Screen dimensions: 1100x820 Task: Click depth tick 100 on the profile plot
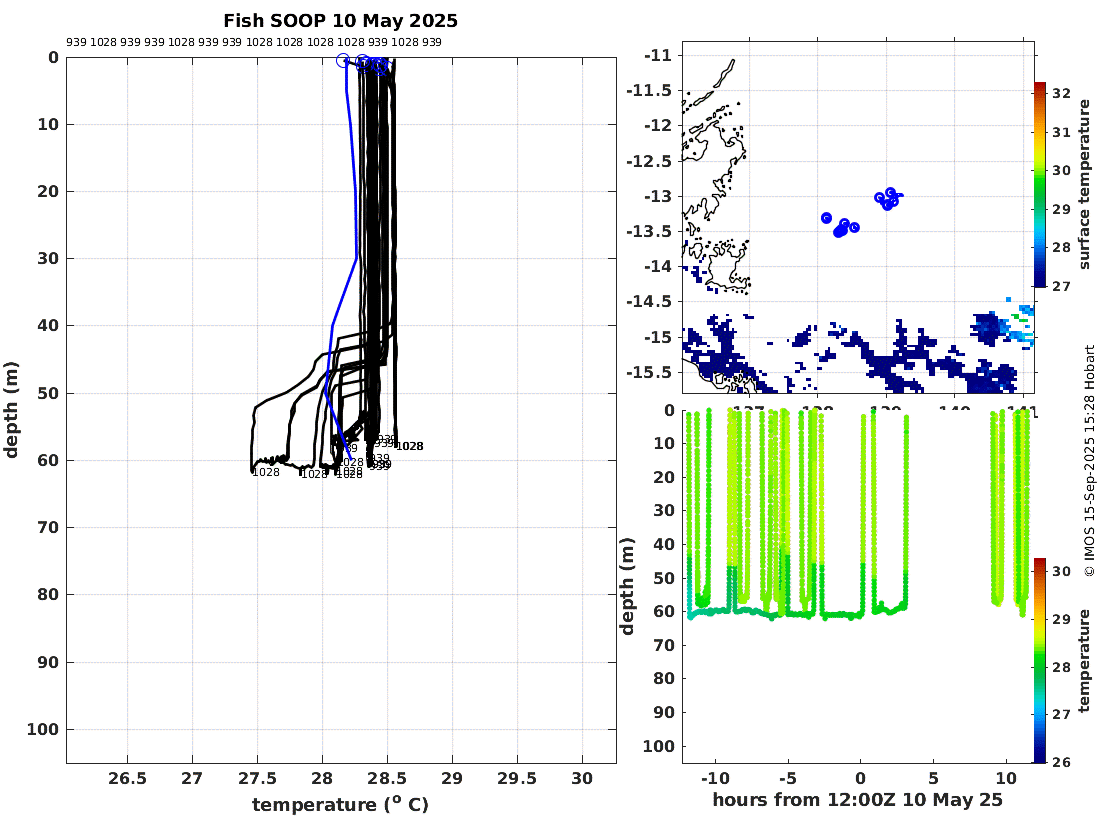(43, 729)
